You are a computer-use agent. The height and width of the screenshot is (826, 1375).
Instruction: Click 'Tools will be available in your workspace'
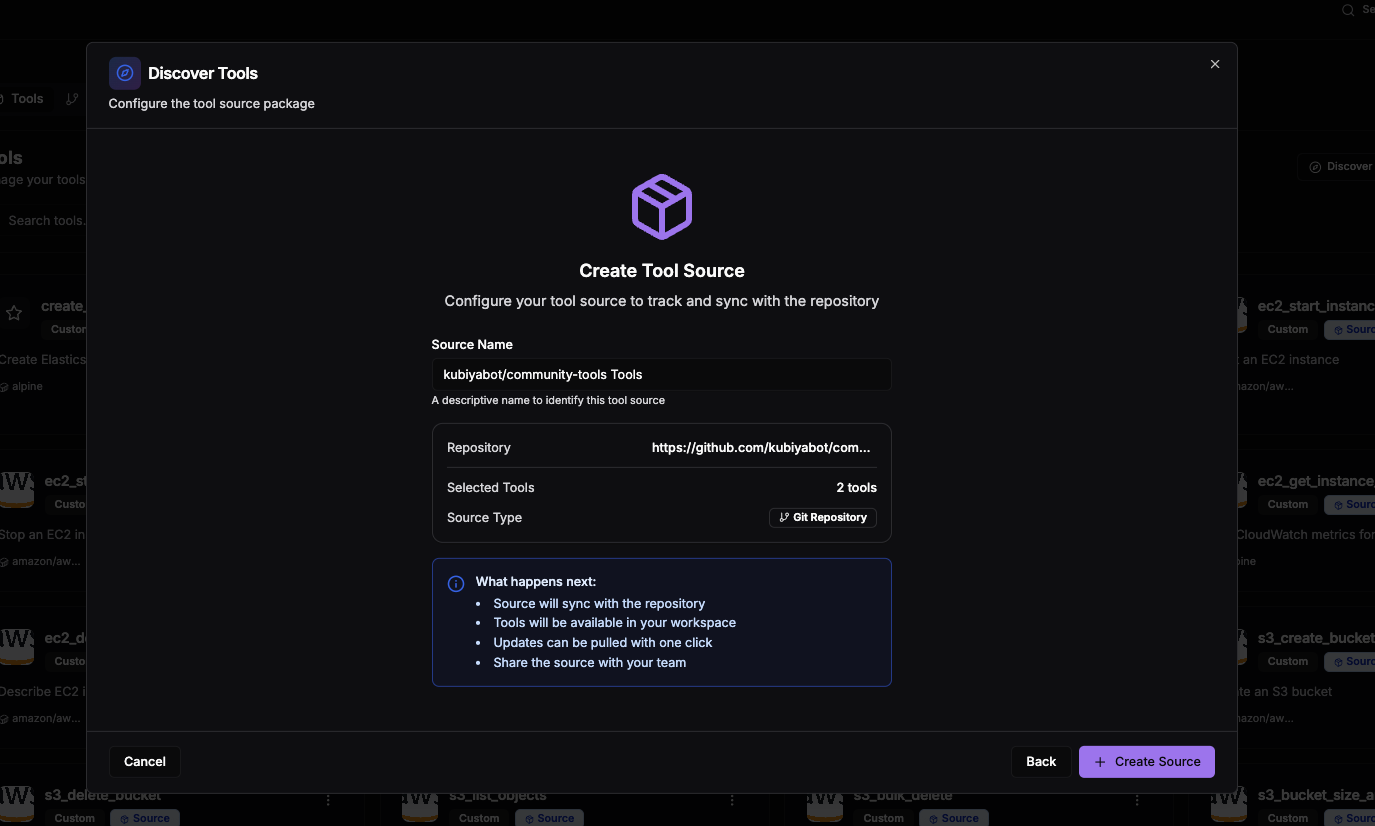615,623
